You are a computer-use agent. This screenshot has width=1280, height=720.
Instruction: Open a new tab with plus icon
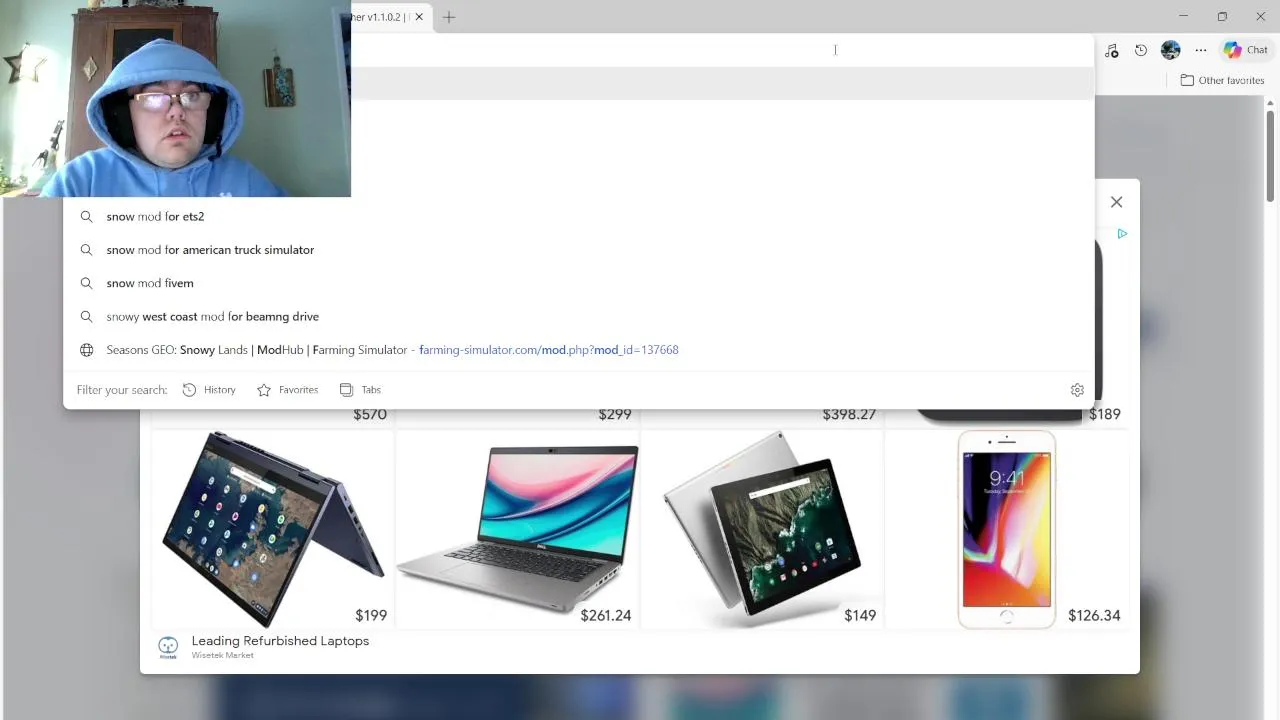tap(449, 17)
